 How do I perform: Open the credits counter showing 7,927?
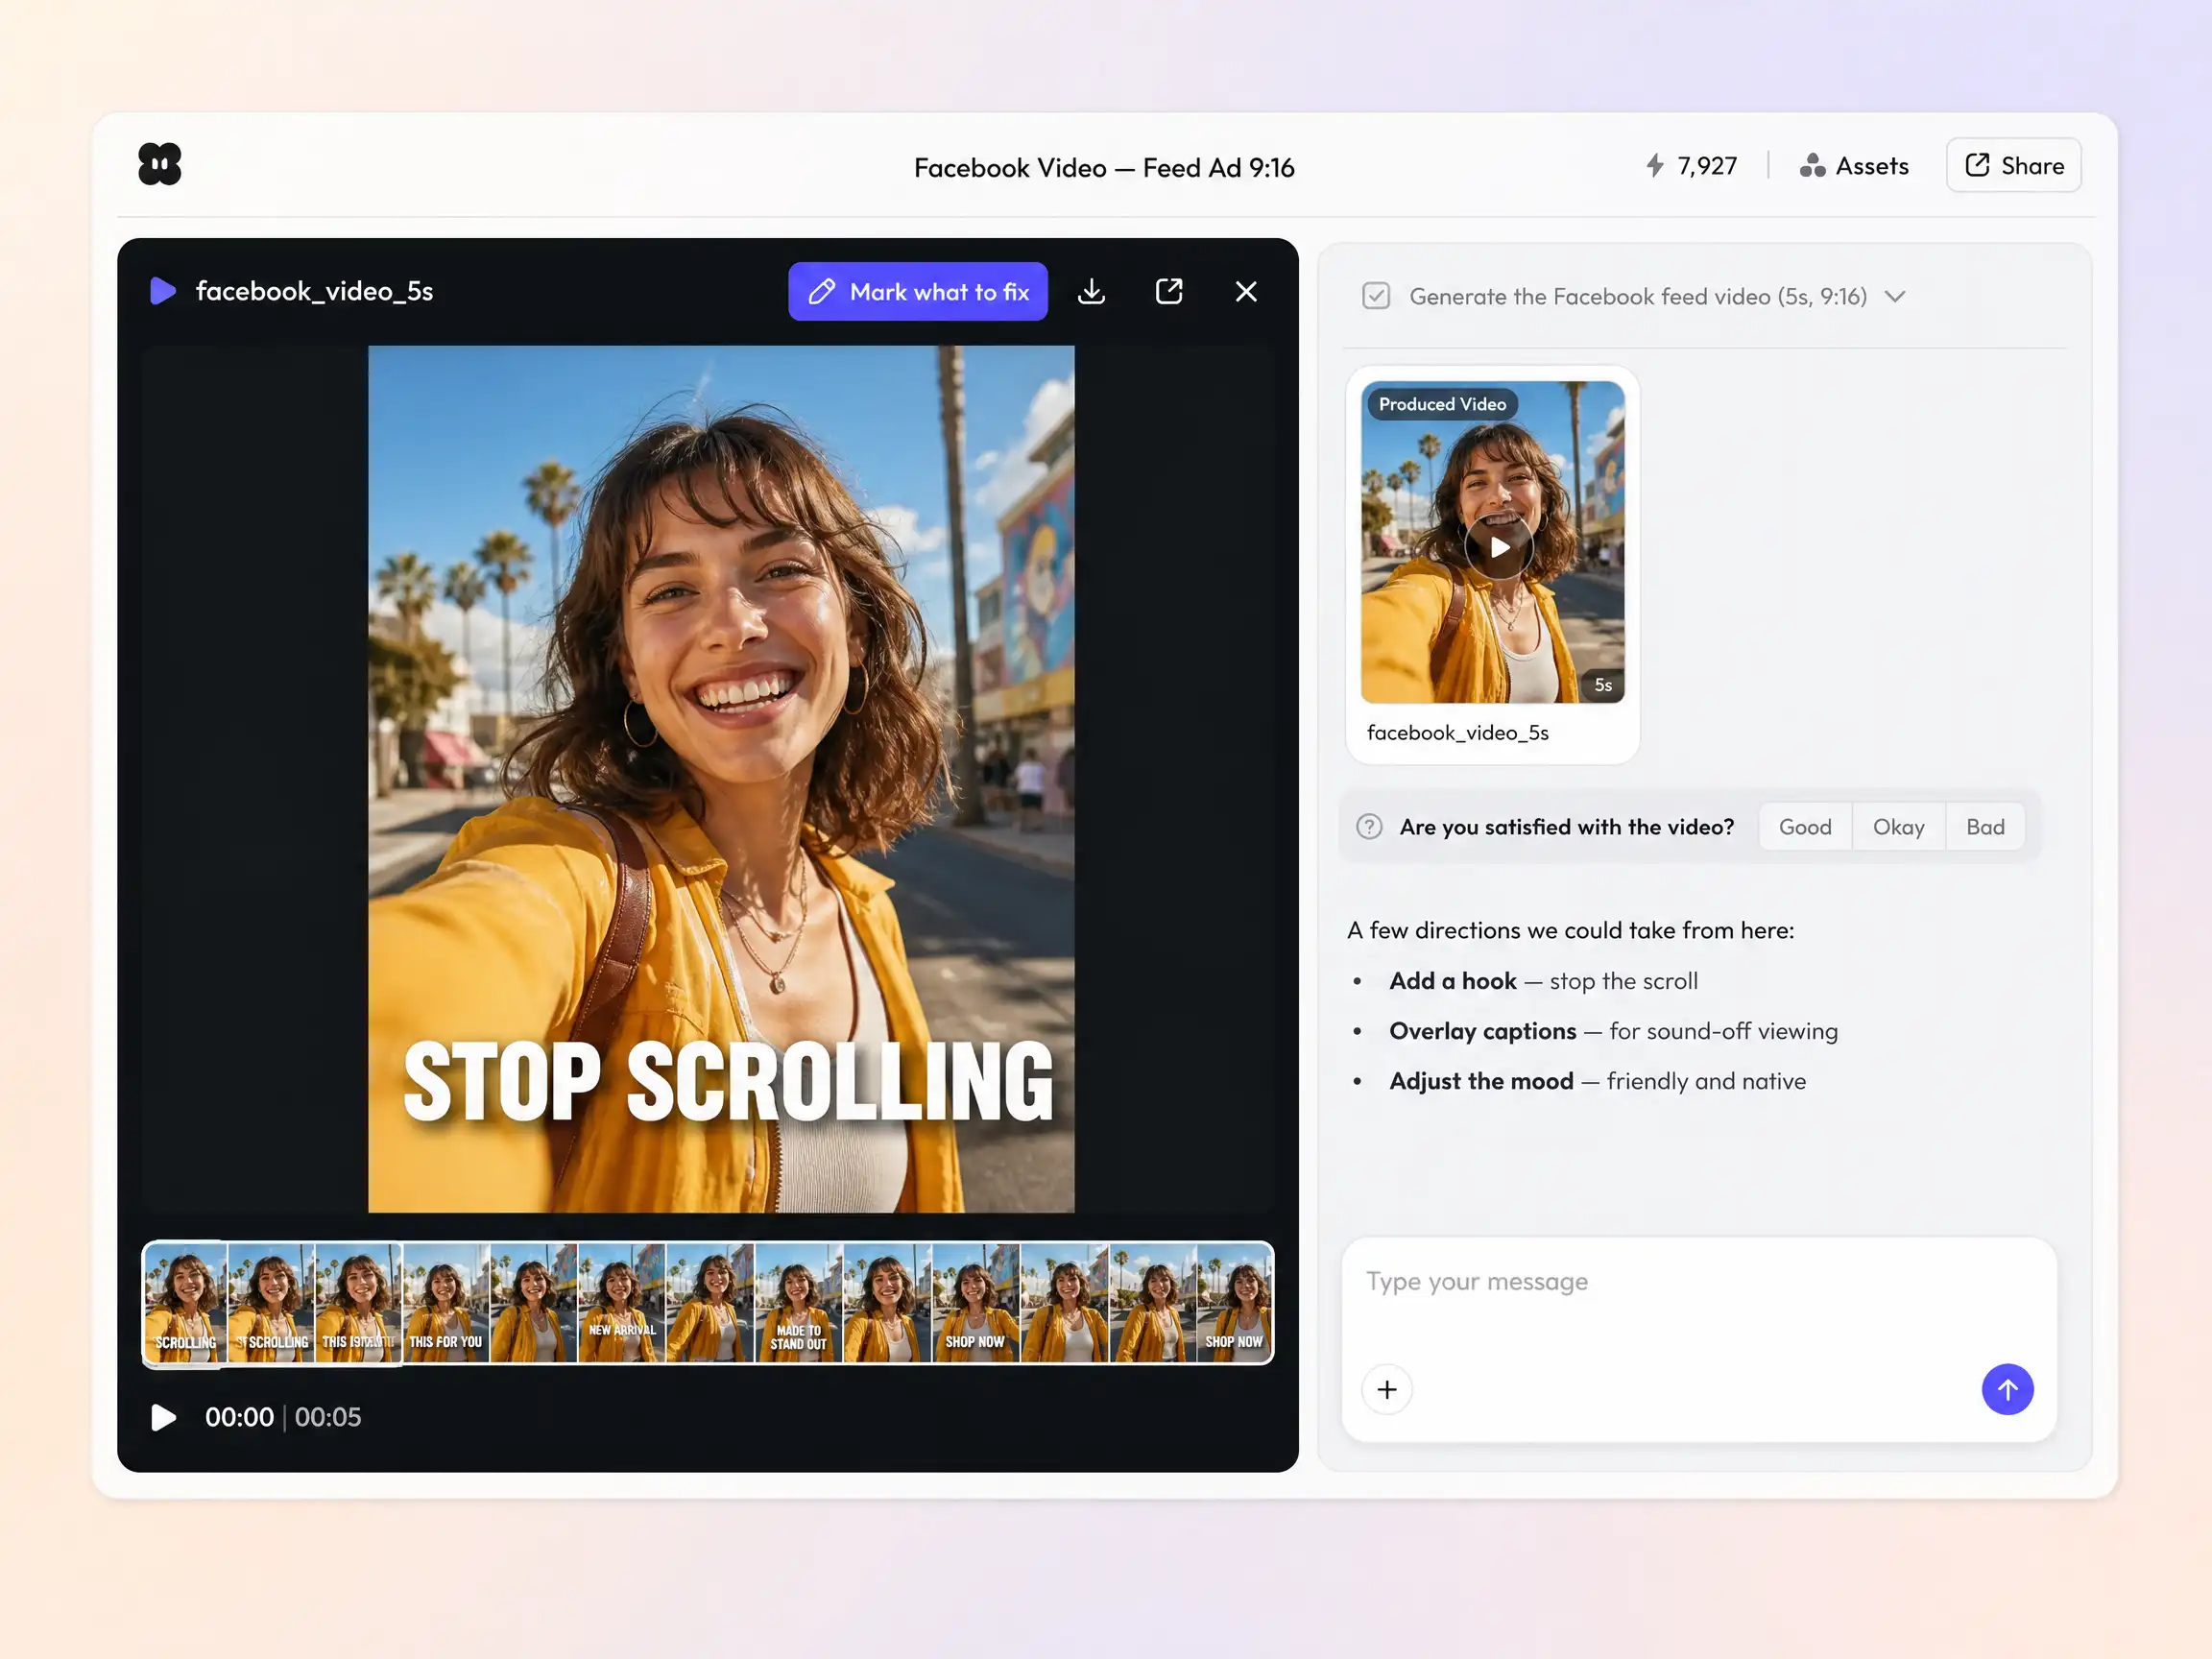click(x=1691, y=166)
